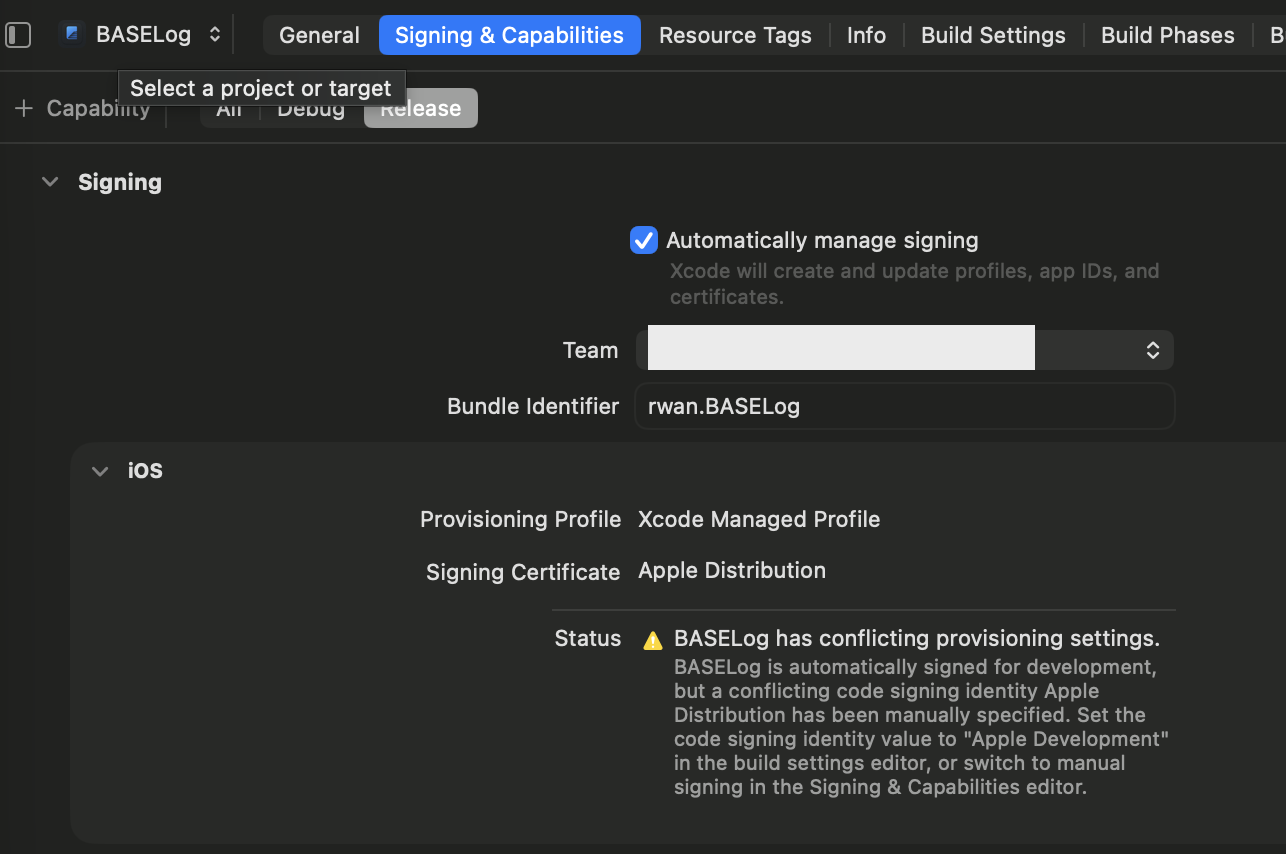This screenshot has width=1286, height=854.
Task: Select the Debug configuration filter
Action: pos(310,110)
